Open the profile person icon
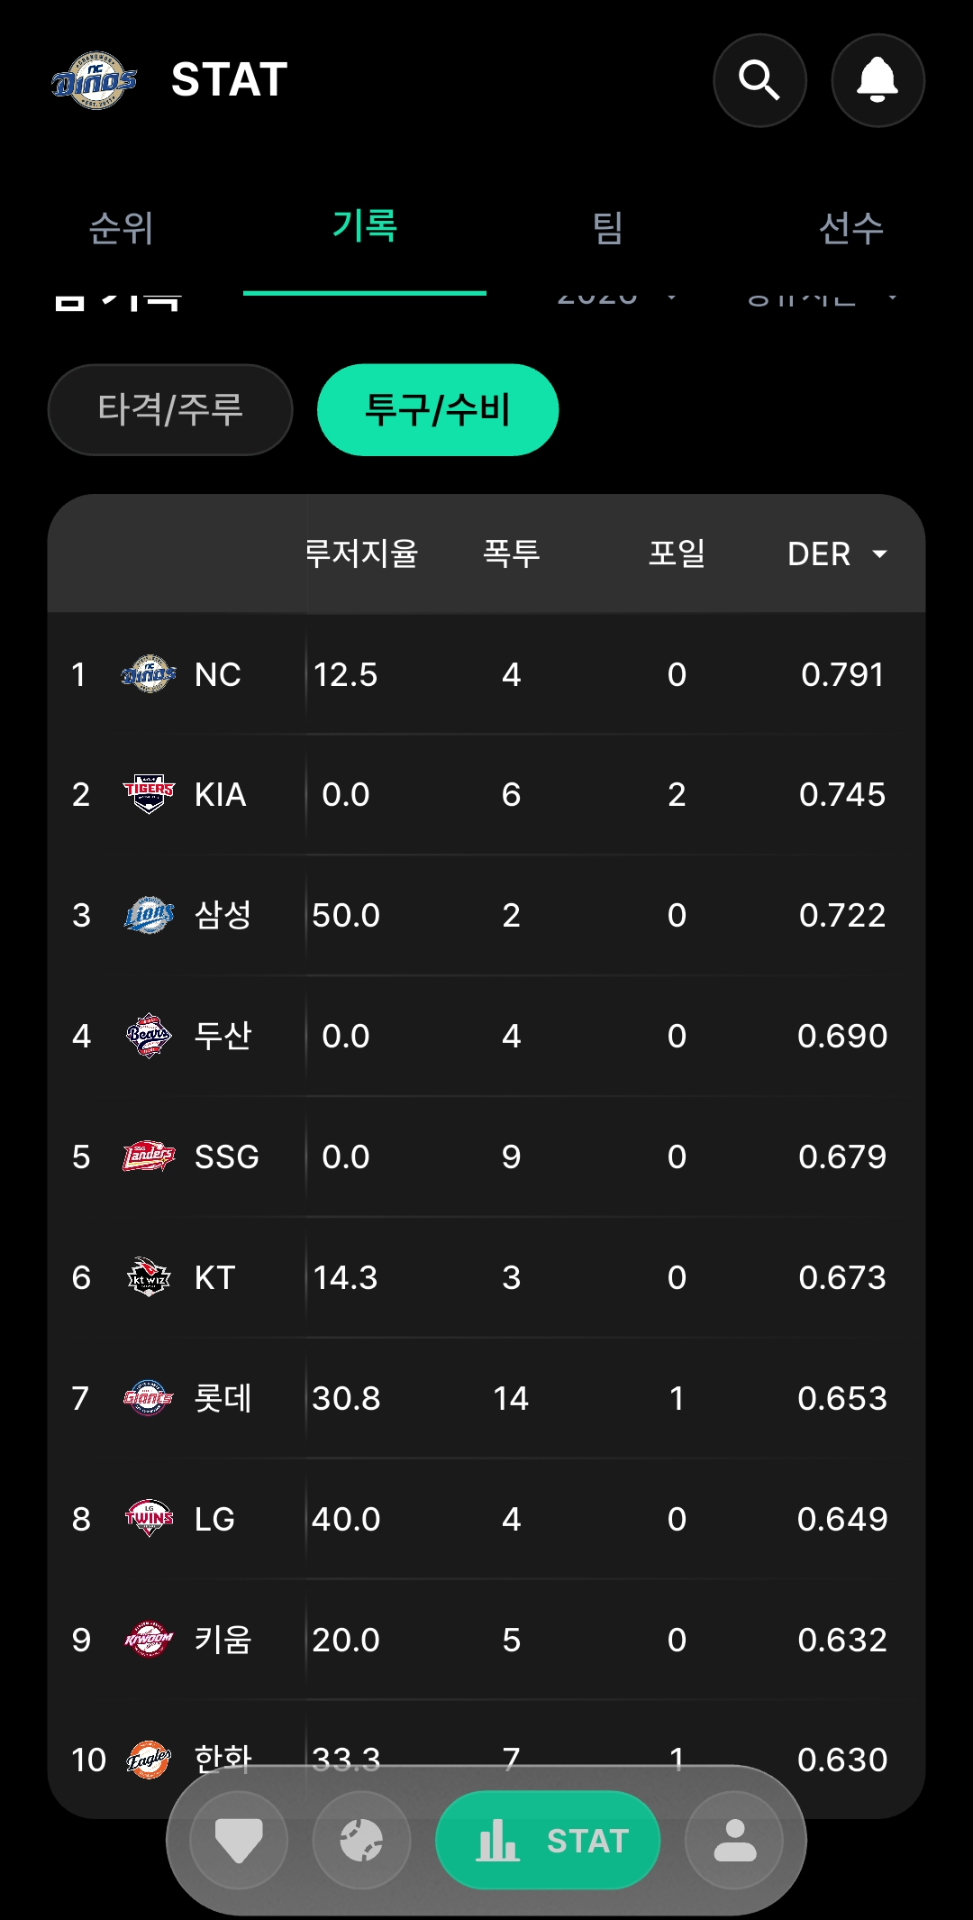 [735, 1840]
